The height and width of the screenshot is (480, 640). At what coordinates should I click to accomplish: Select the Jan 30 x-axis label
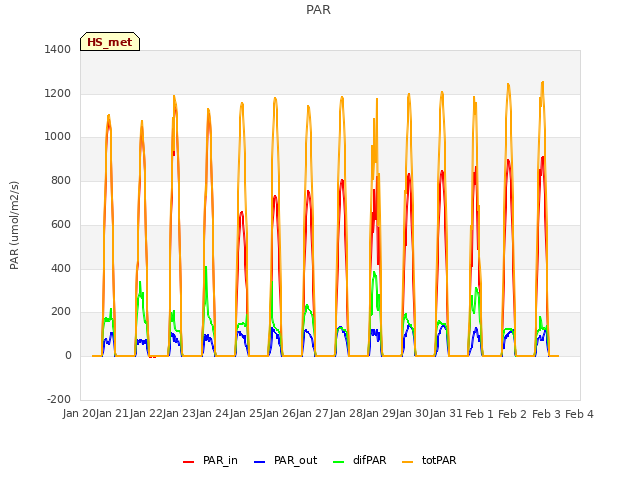tap(412, 414)
